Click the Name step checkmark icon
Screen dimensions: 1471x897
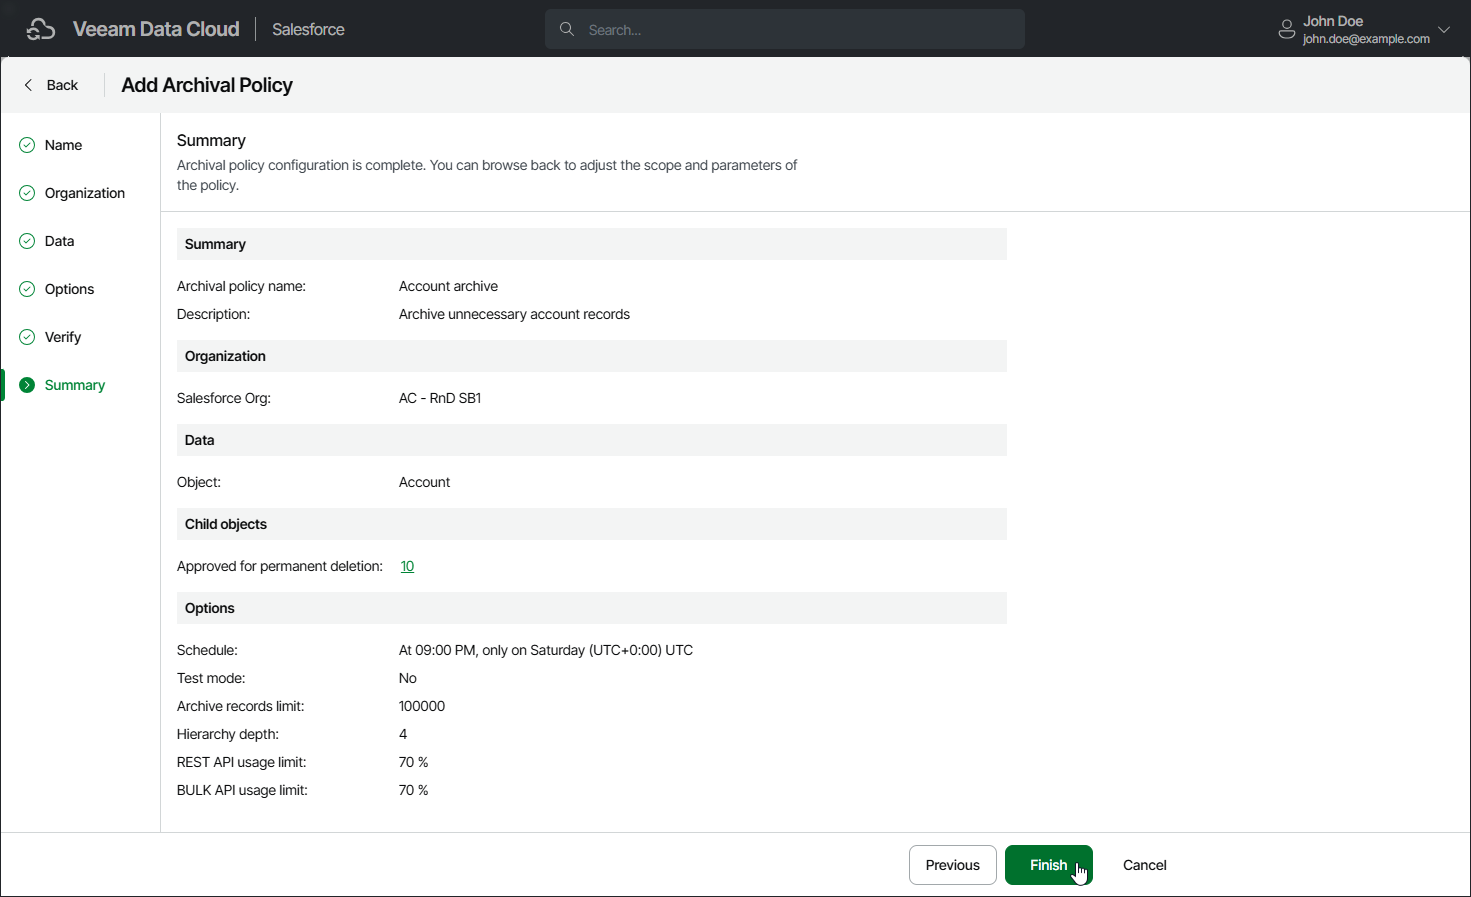(27, 145)
